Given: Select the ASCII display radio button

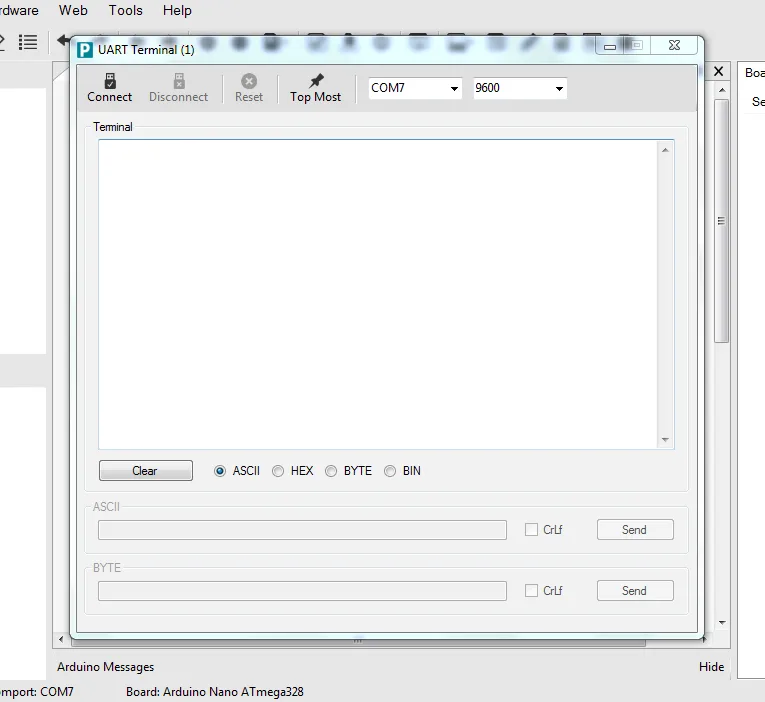Looking at the screenshot, I should (x=220, y=471).
